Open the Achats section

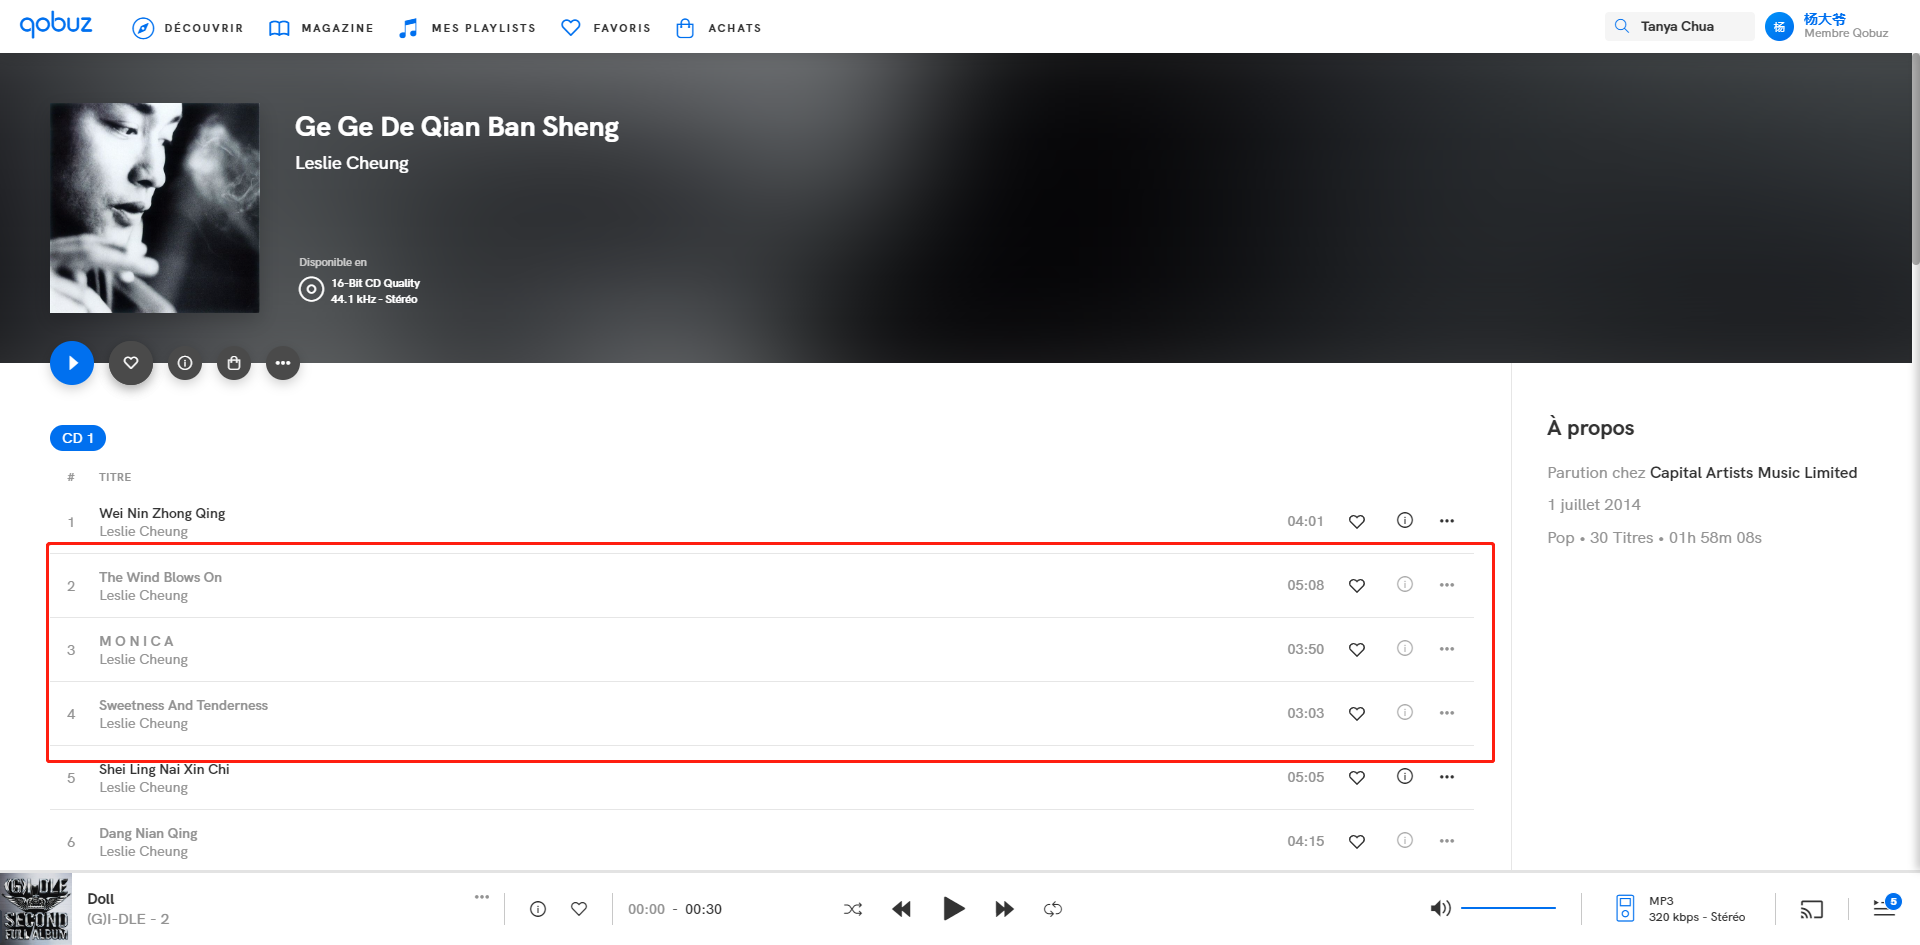click(718, 28)
